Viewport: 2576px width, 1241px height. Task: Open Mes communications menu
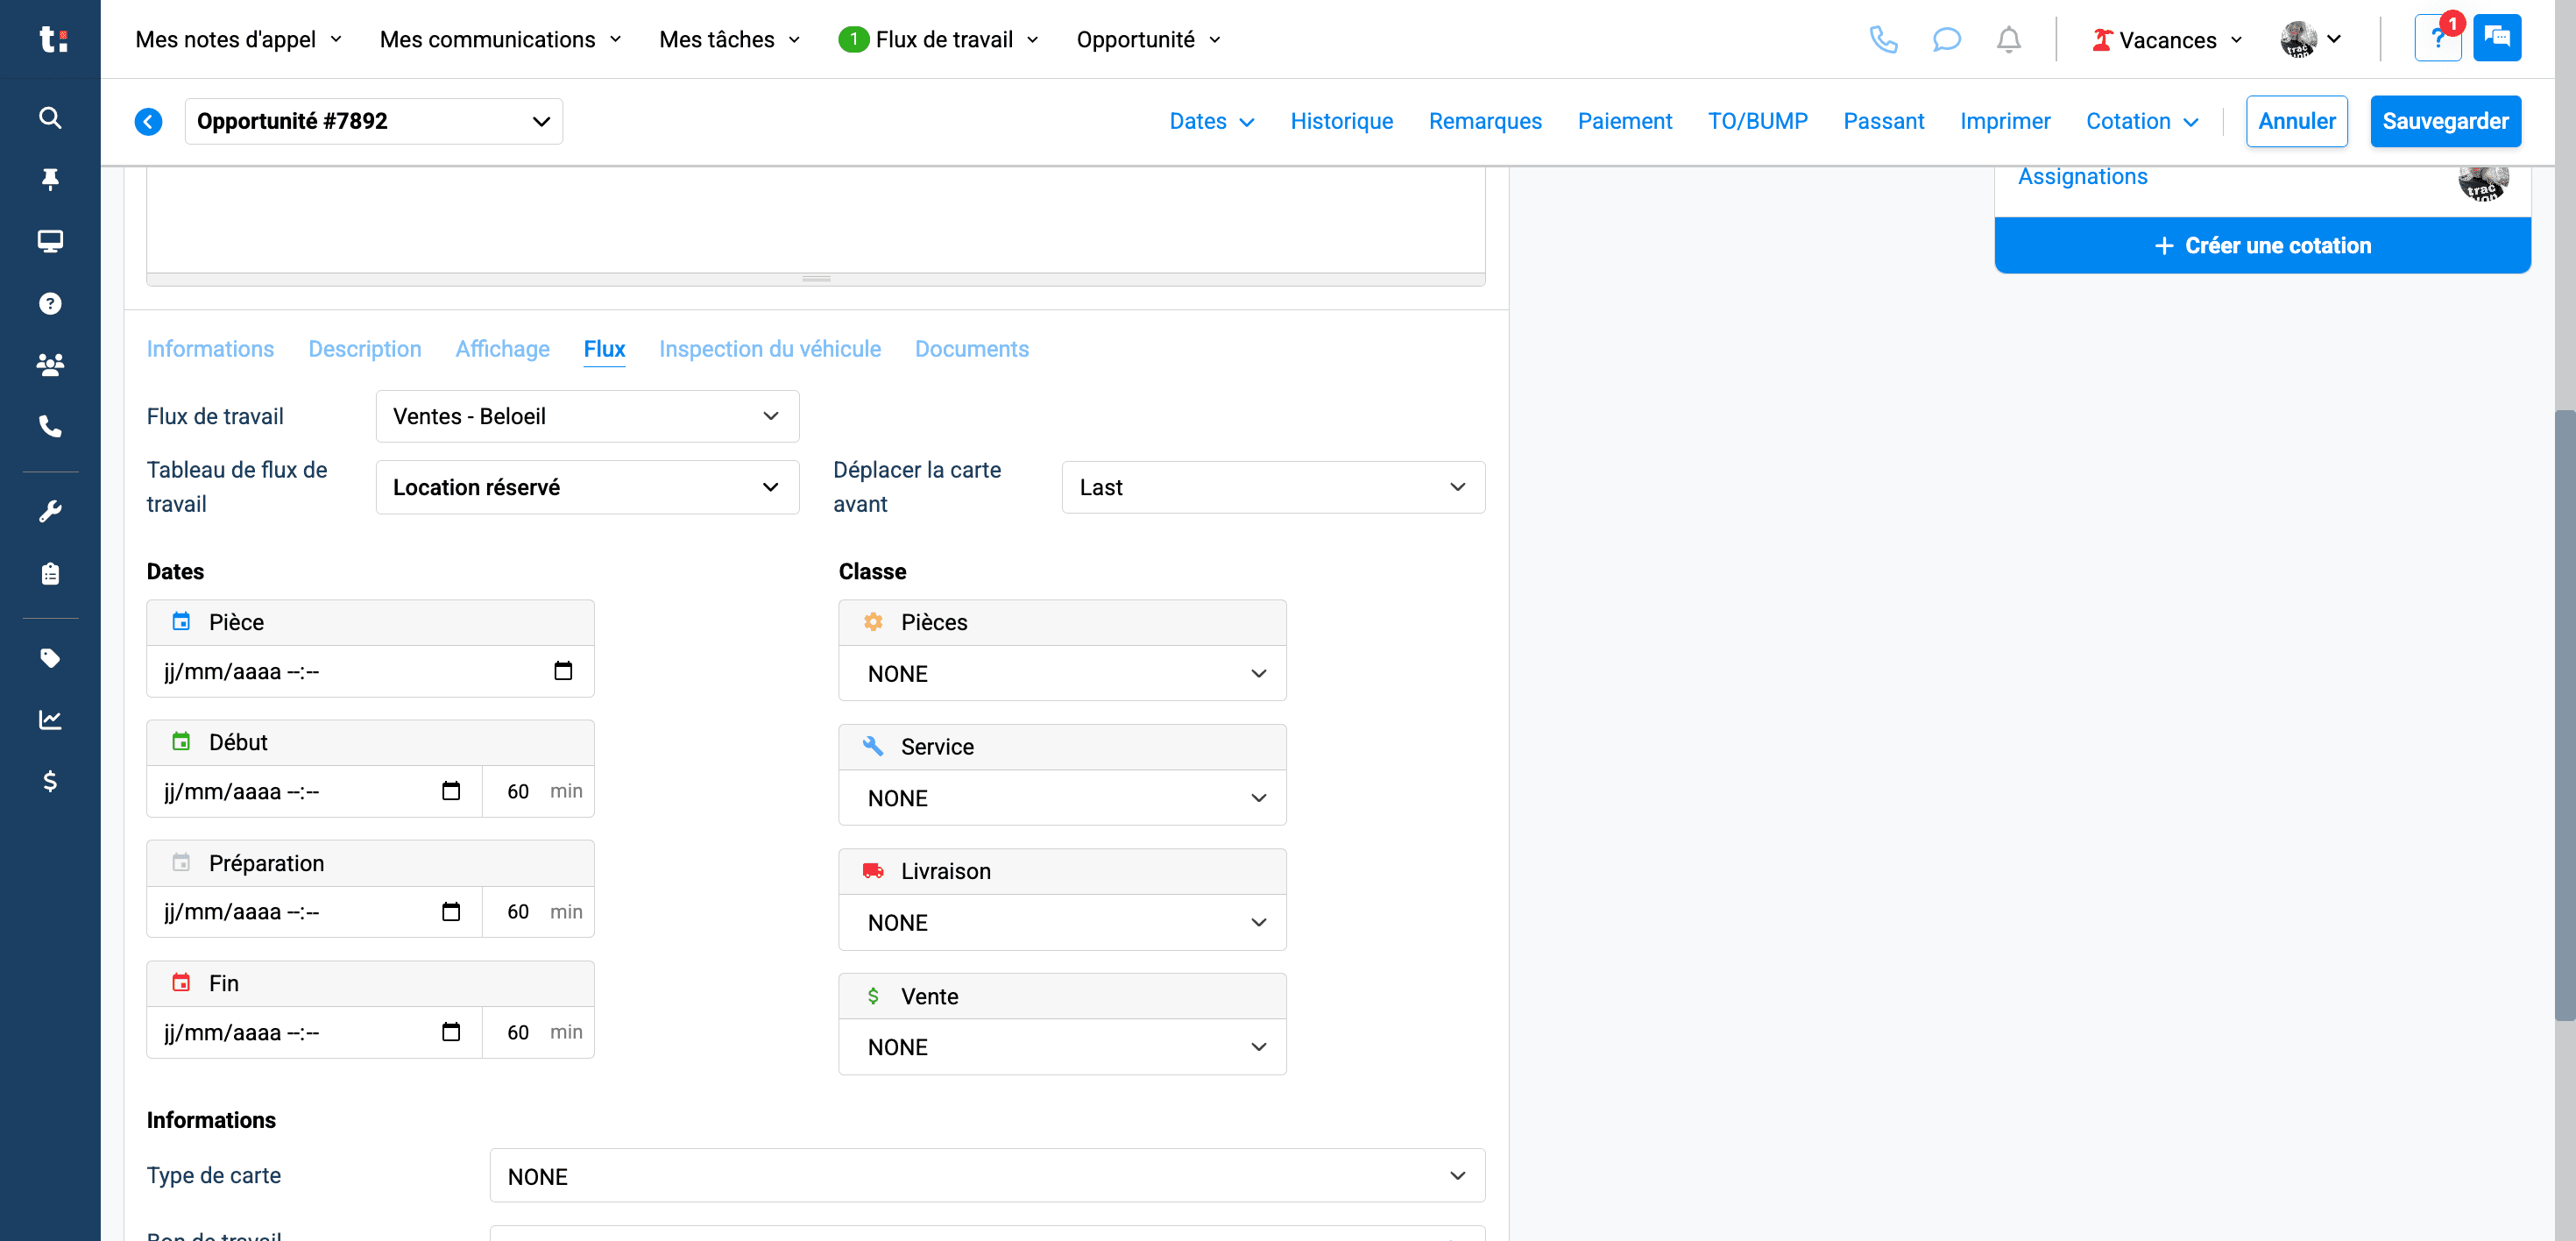click(x=500, y=39)
